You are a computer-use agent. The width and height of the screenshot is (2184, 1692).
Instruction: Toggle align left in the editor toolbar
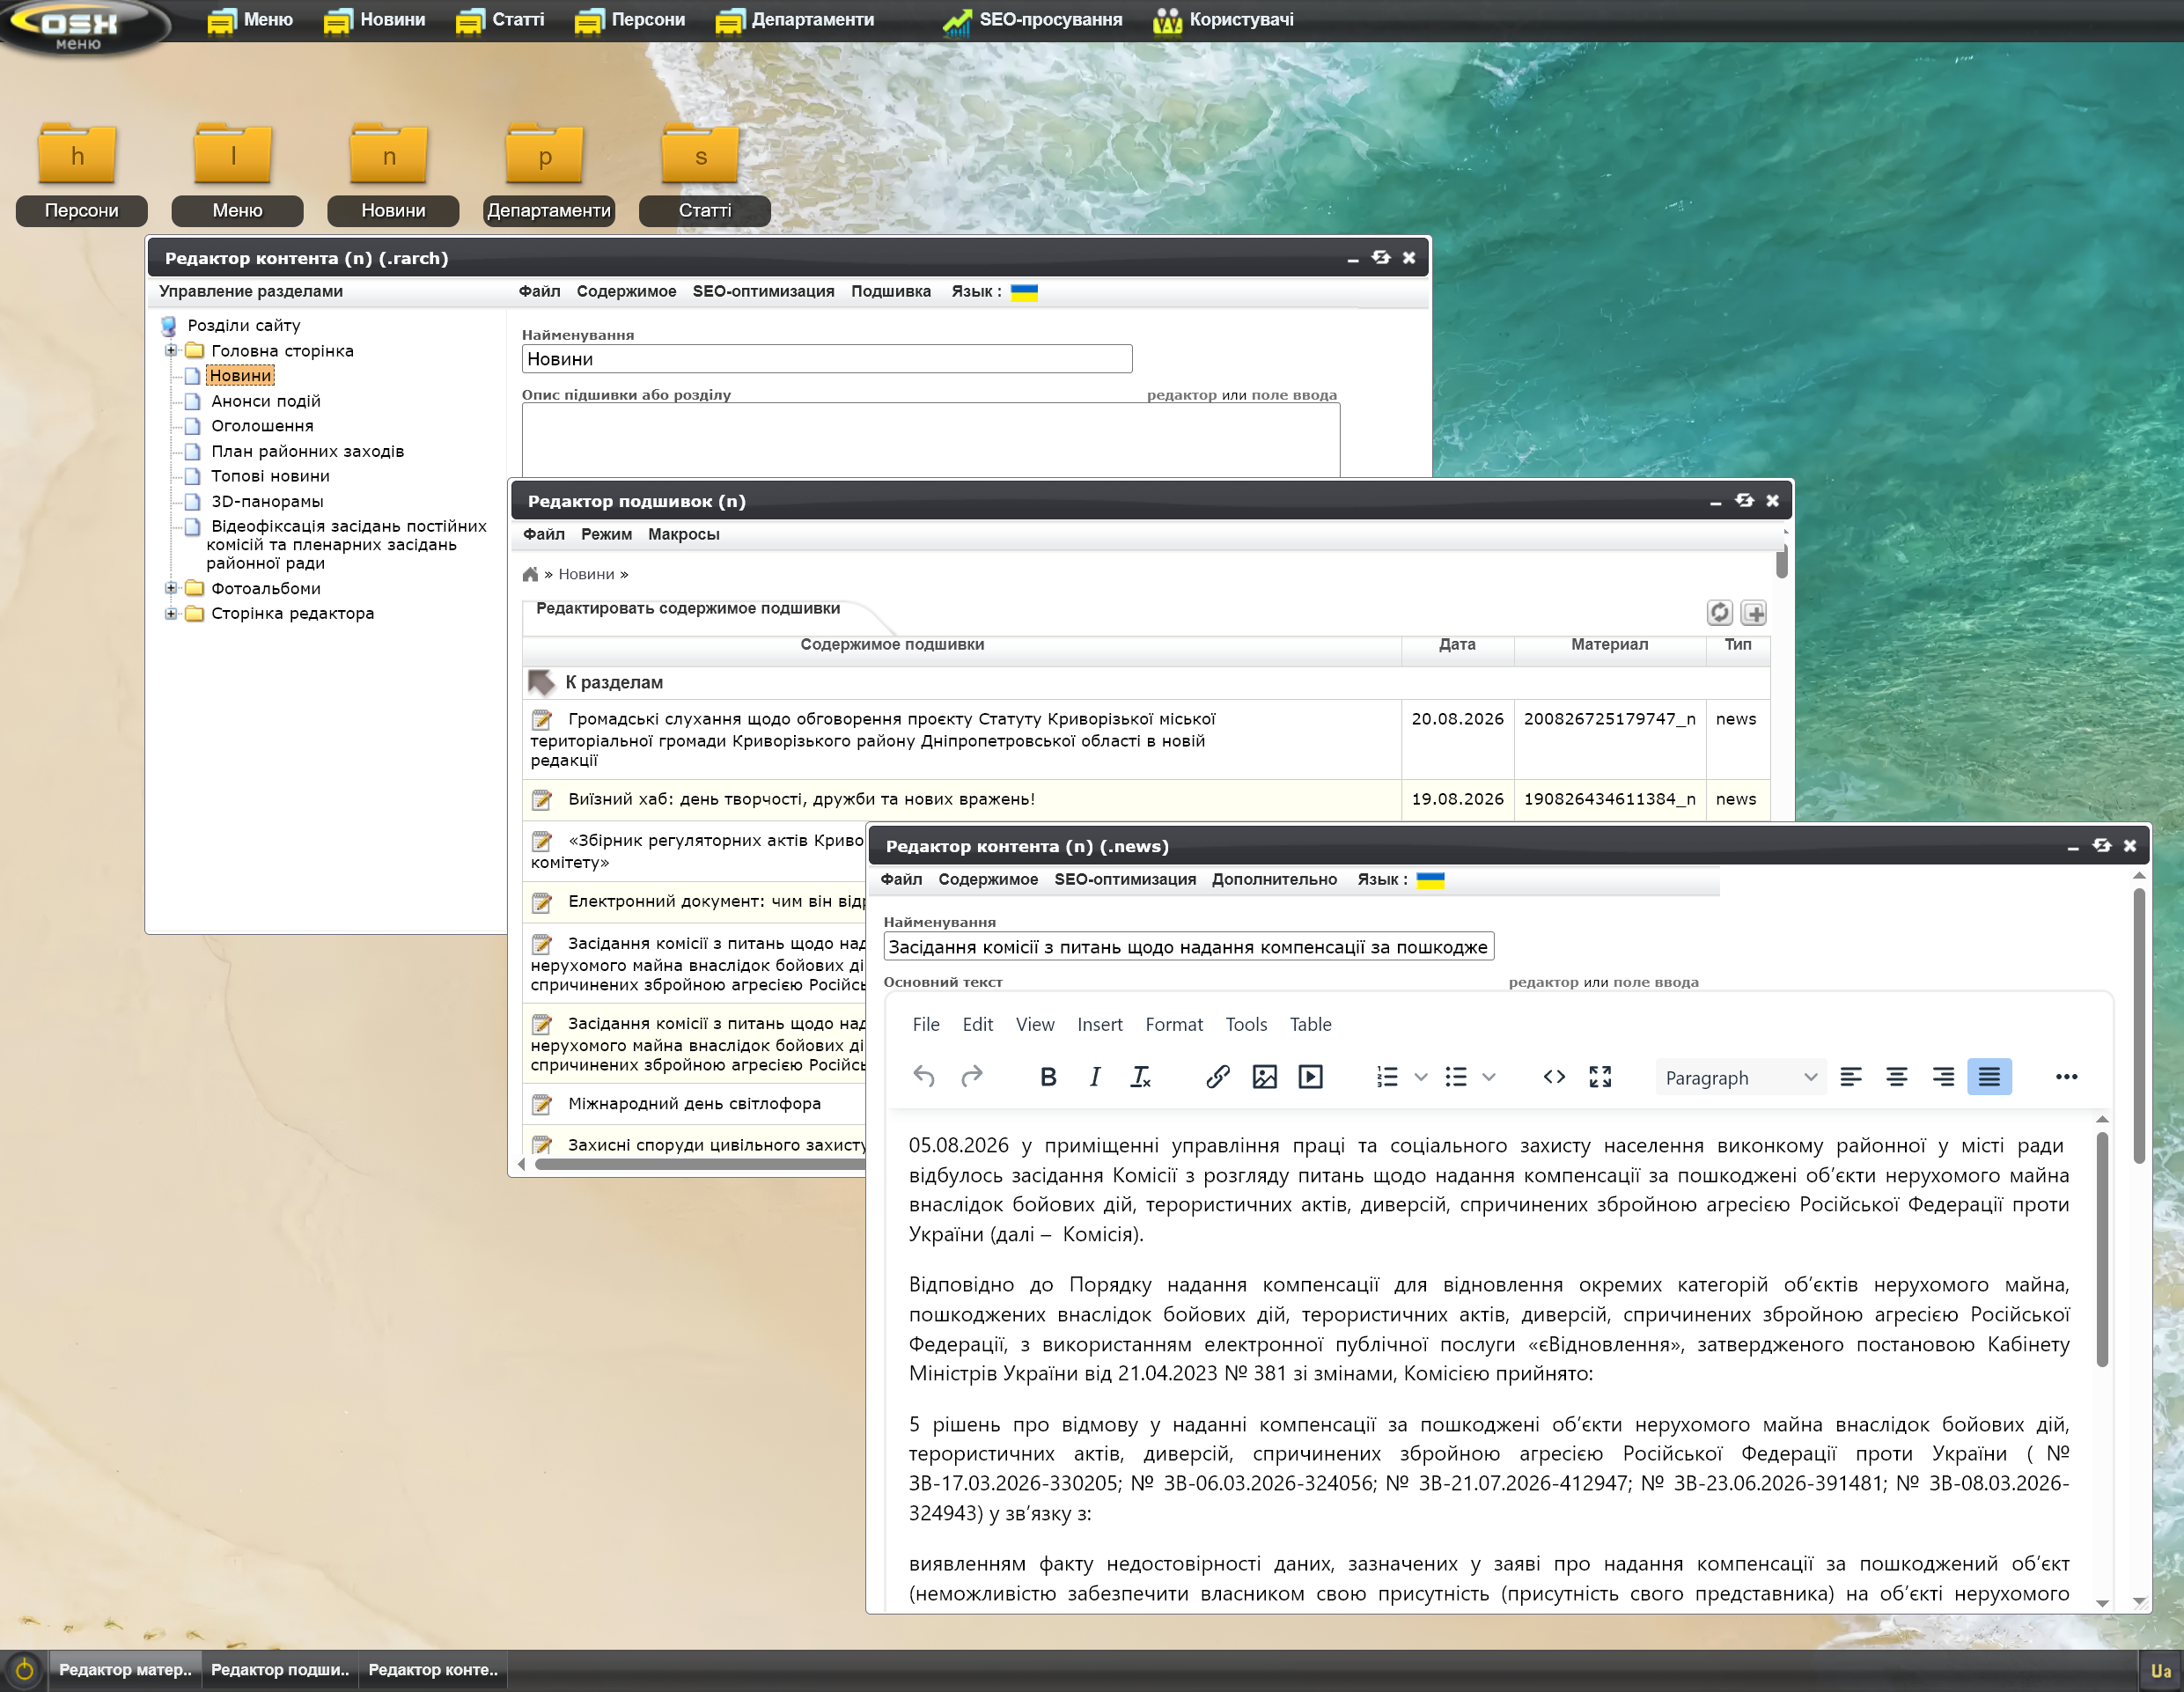[x=1850, y=1077]
